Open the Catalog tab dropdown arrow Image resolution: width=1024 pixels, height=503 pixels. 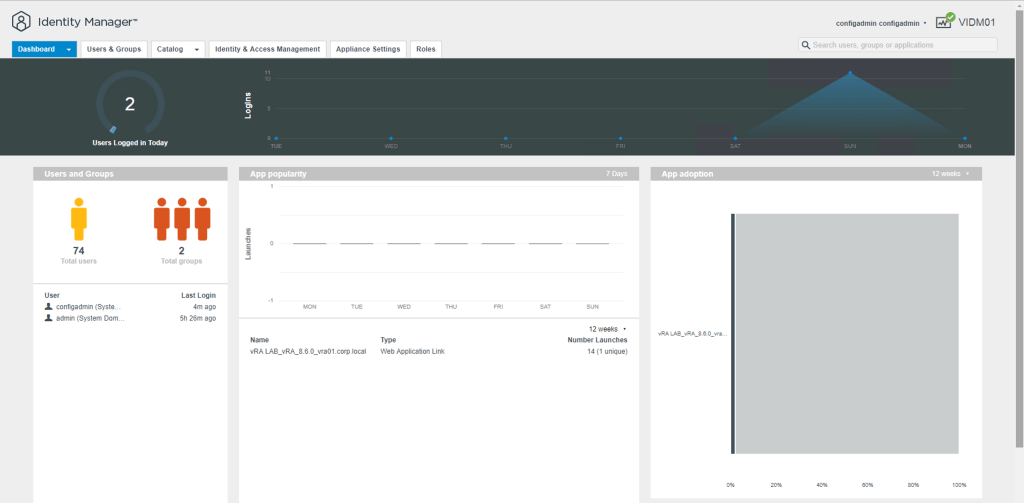coord(197,49)
